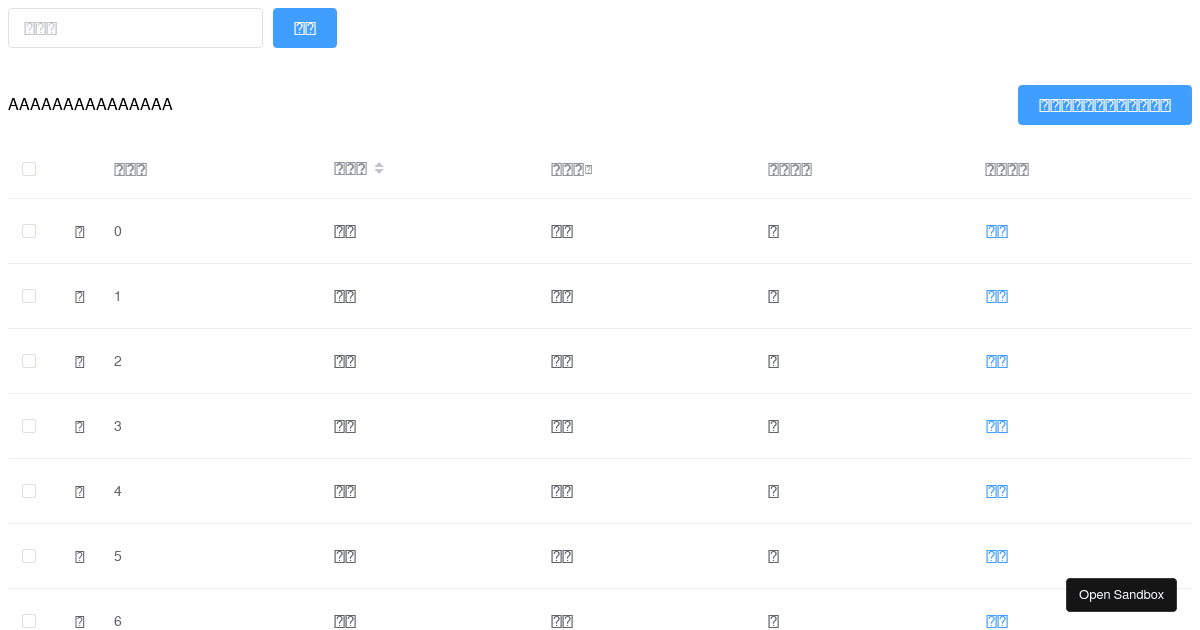Check the checkbox on row 0
The height and width of the screenshot is (630, 1200).
click(29, 230)
